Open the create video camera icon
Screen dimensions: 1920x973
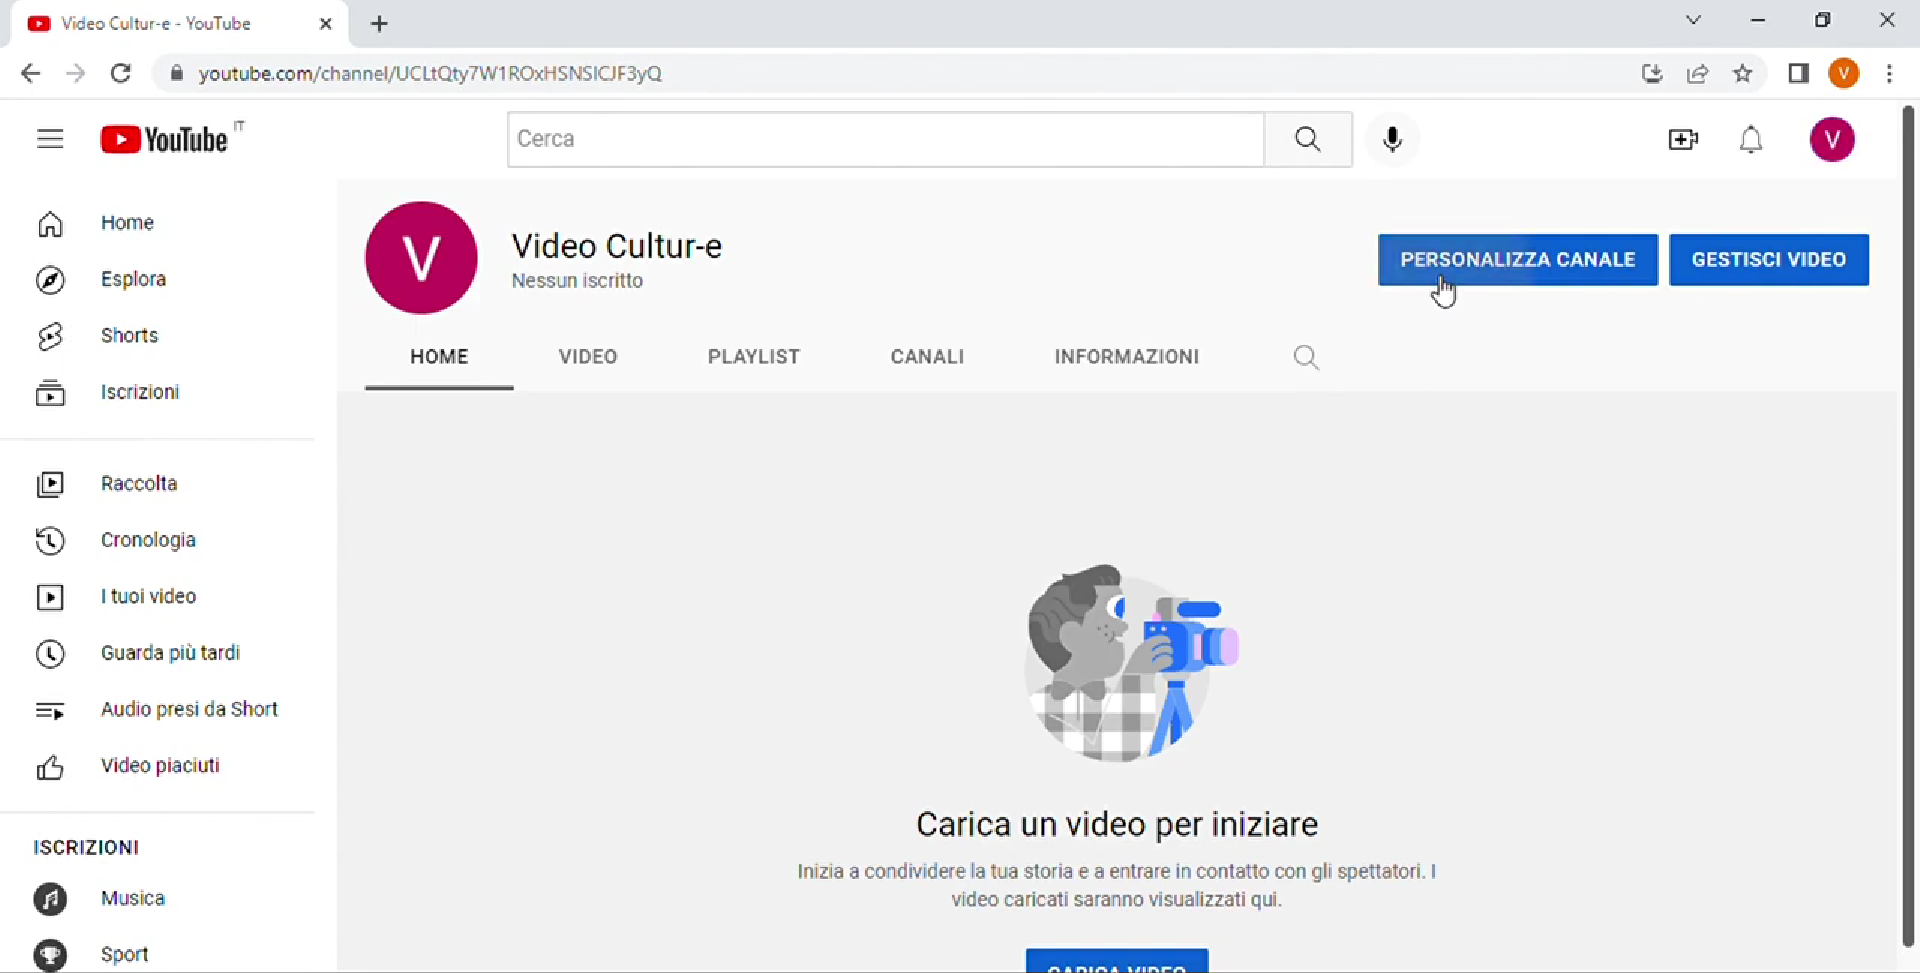point(1683,140)
